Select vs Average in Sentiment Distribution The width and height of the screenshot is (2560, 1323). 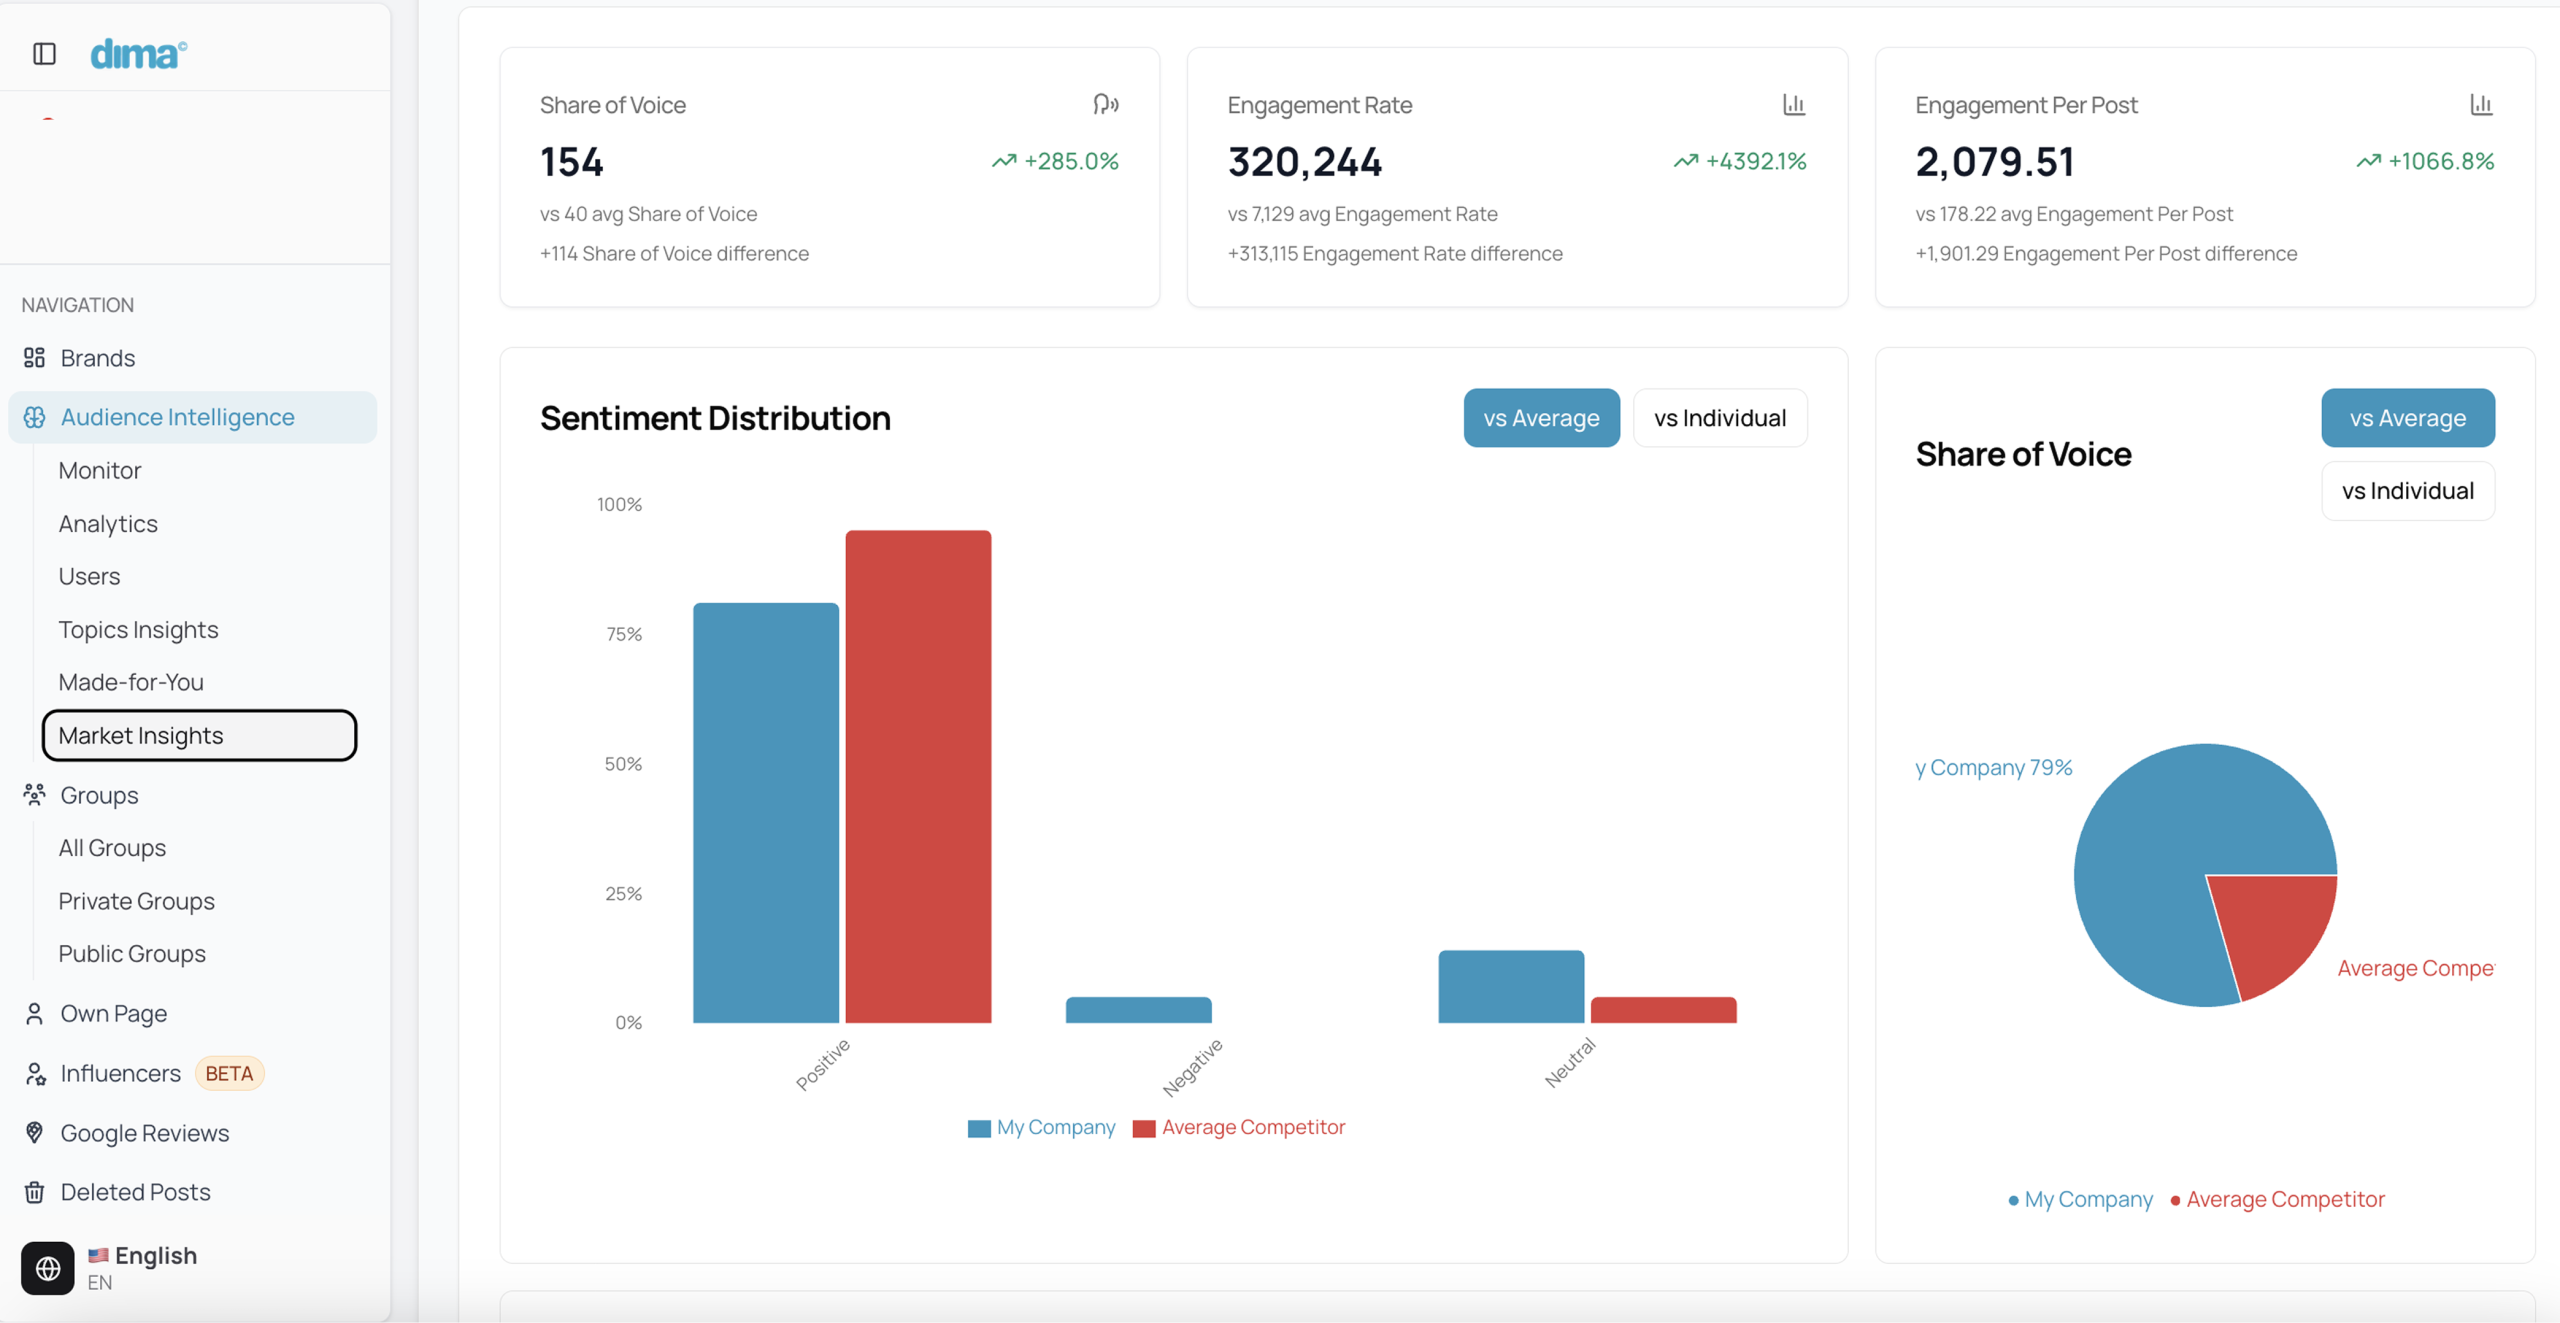(x=1541, y=418)
